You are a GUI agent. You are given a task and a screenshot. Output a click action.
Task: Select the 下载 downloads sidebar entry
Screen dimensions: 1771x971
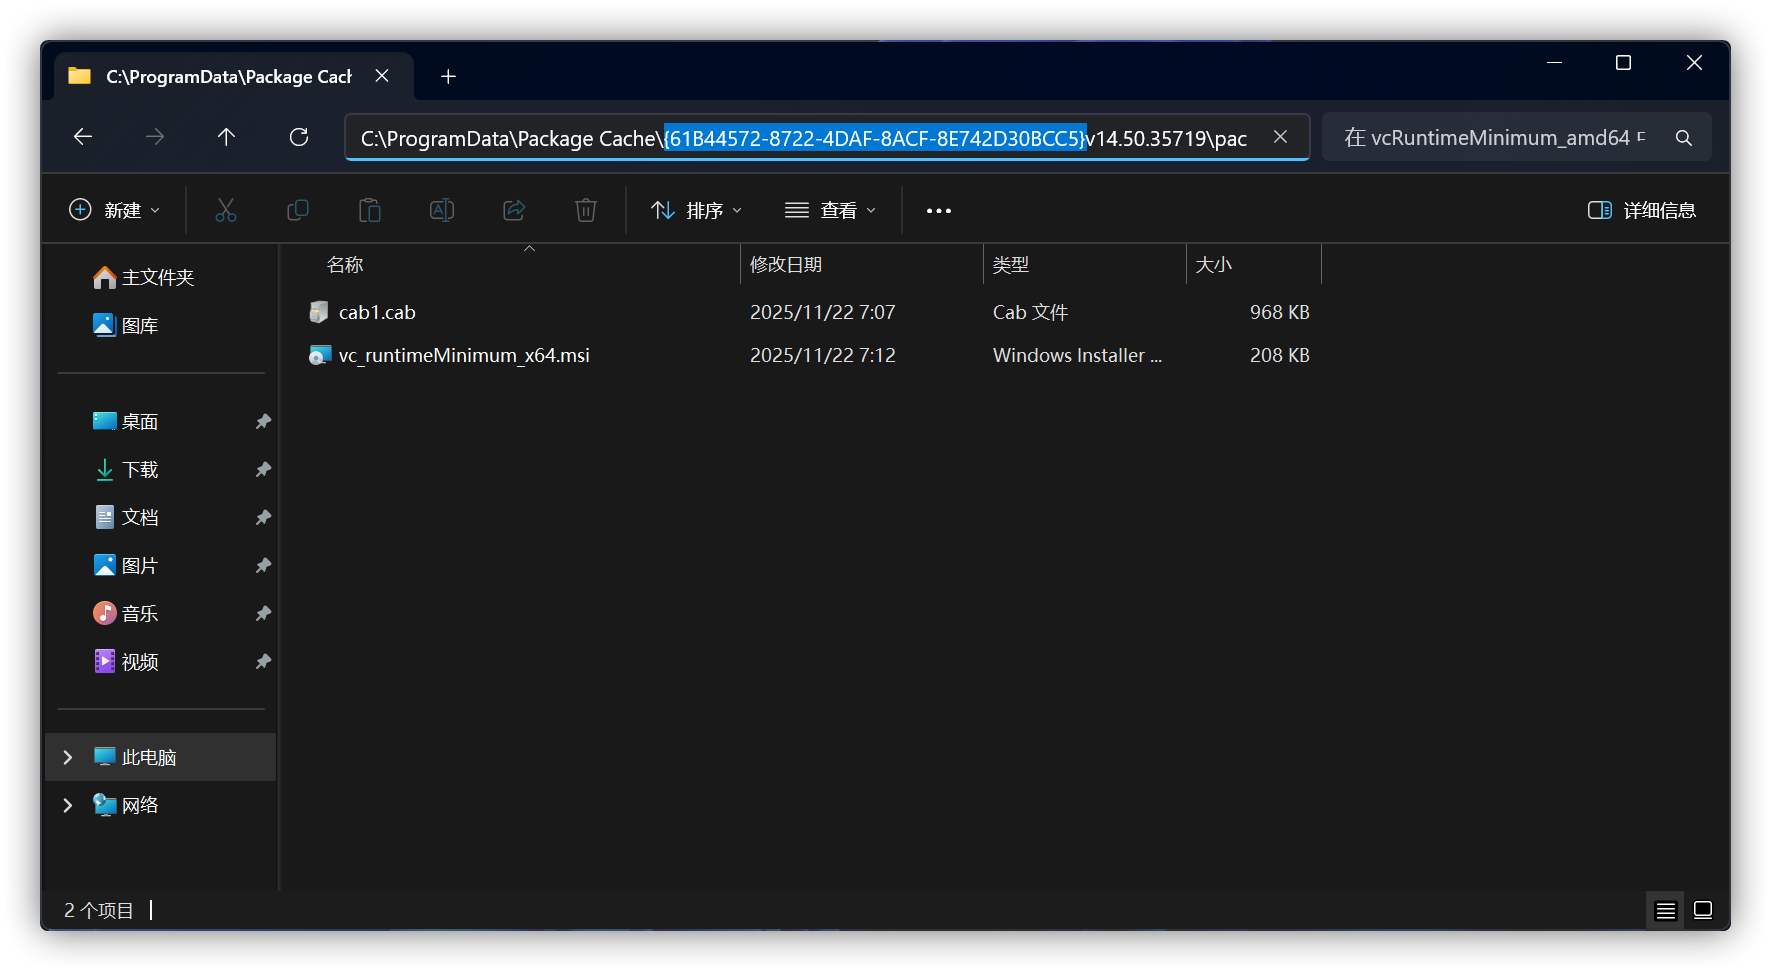(x=143, y=469)
